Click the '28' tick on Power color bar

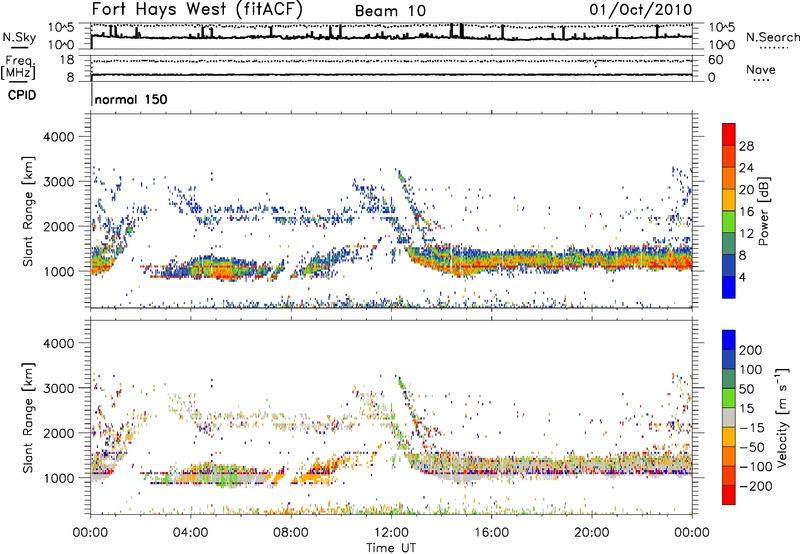[746, 146]
